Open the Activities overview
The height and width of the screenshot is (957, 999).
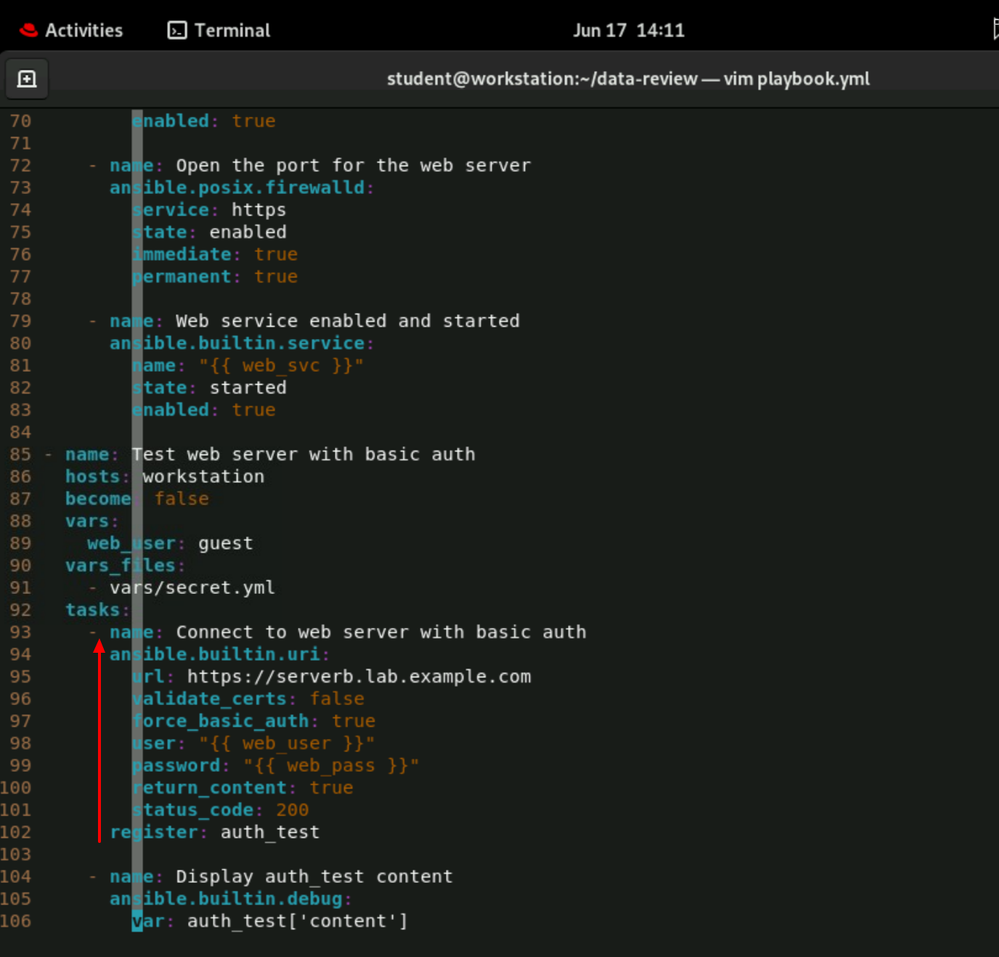(72, 30)
